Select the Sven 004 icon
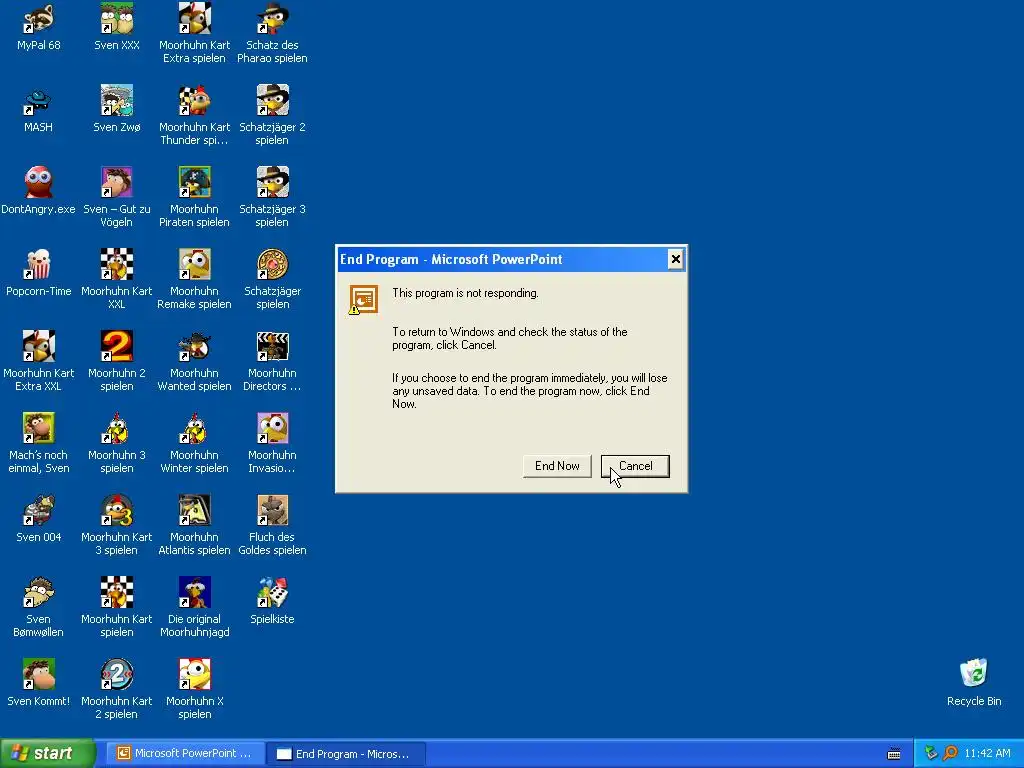This screenshot has width=1024, height=768. click(x=39, y=510)
